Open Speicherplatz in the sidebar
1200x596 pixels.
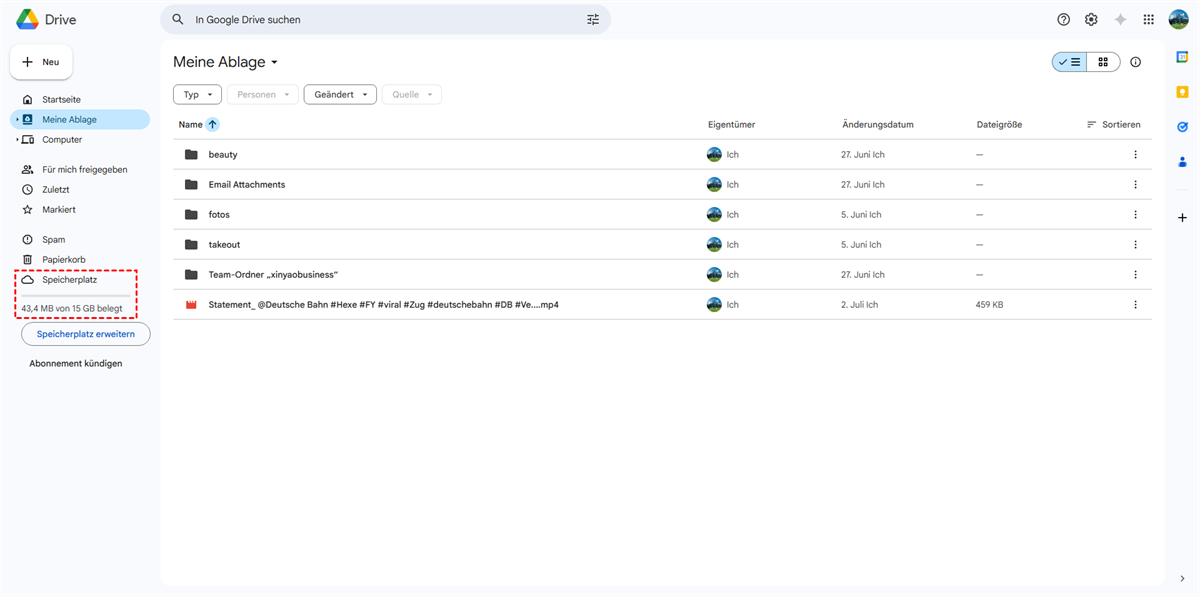coord(70,280)
